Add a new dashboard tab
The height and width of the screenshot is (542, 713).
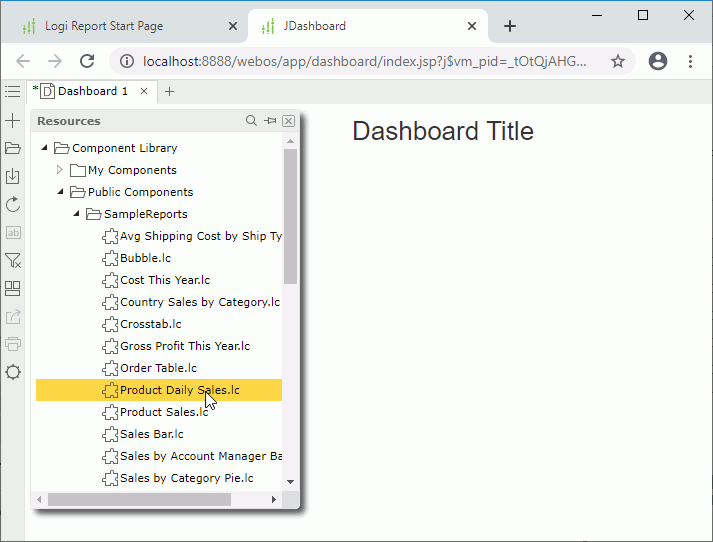click(169, 91)
